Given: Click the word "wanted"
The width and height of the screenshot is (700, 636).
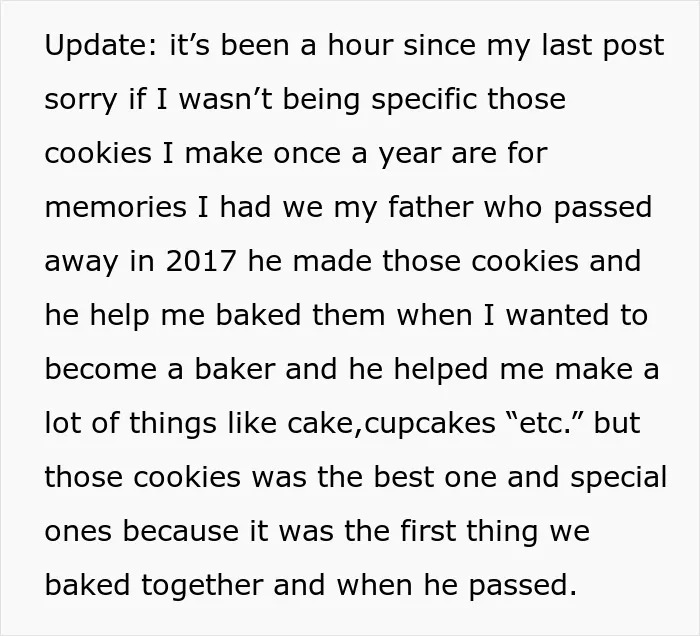Looking at the screenshot, I should coord(557,315).
